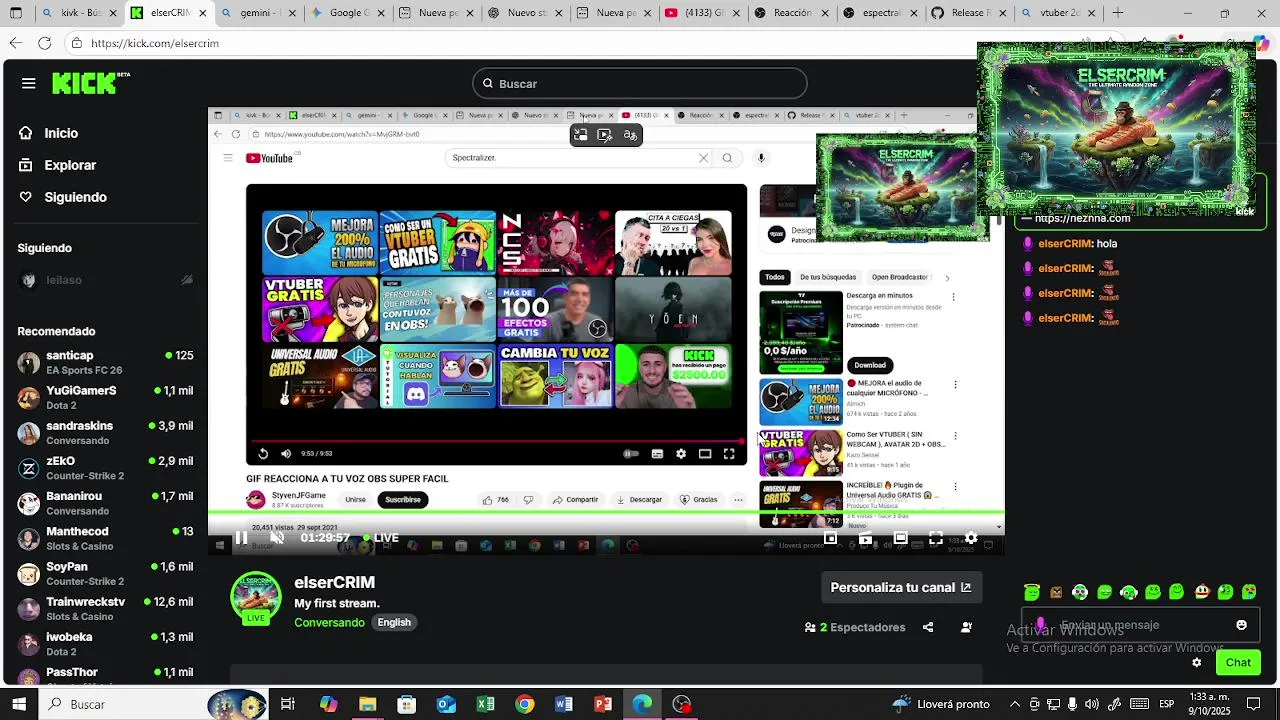This screenshot has height=720, width=1280.
Task: Pick the brown angry cat emote
Action: (1056, 592)
